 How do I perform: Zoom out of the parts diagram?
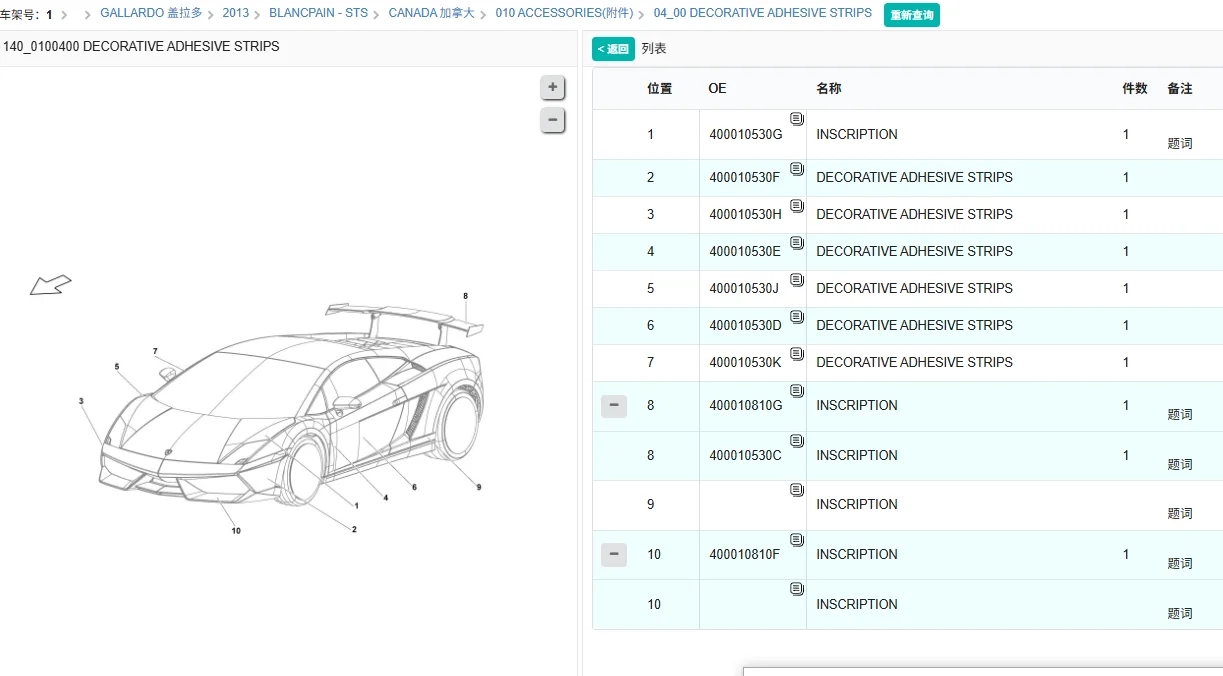pyautogui.click(x=552, y=121)
